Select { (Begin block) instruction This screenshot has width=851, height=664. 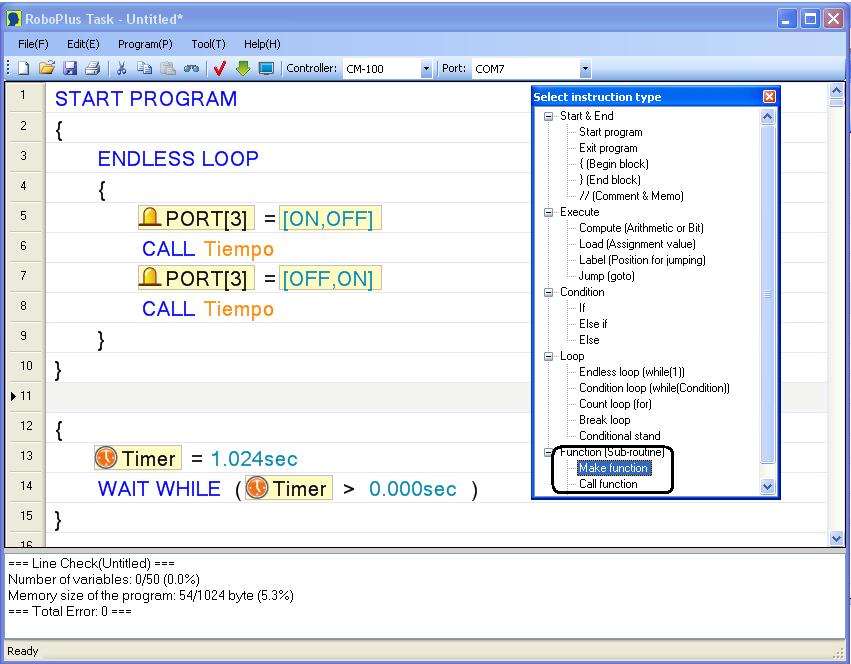[x=614, y=164]
